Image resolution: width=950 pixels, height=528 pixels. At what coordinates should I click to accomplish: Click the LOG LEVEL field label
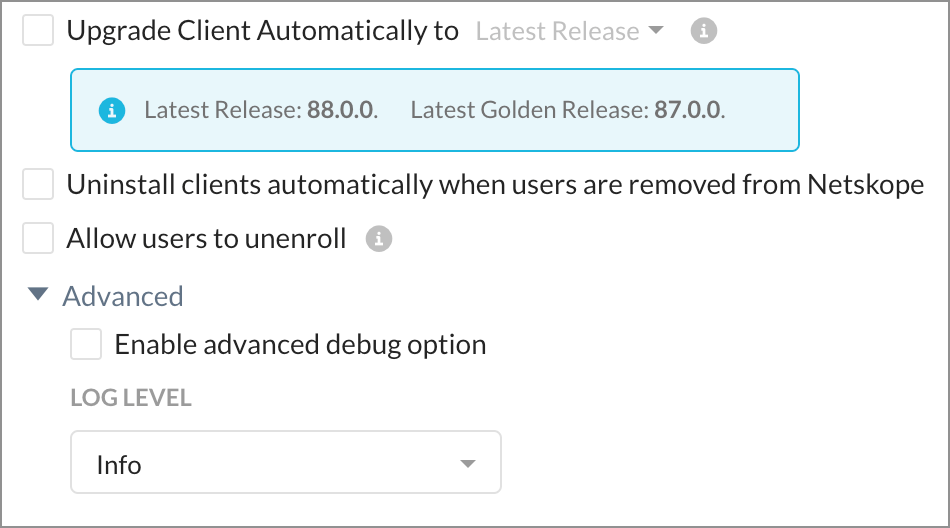(131, 398)
